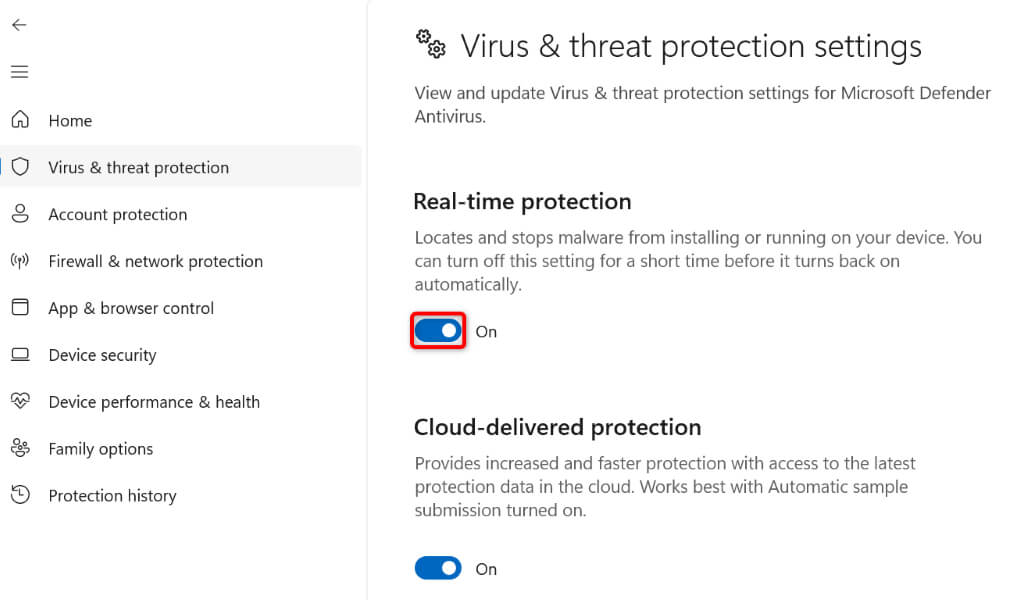Click the settings gears header icon

pos(431,44)
